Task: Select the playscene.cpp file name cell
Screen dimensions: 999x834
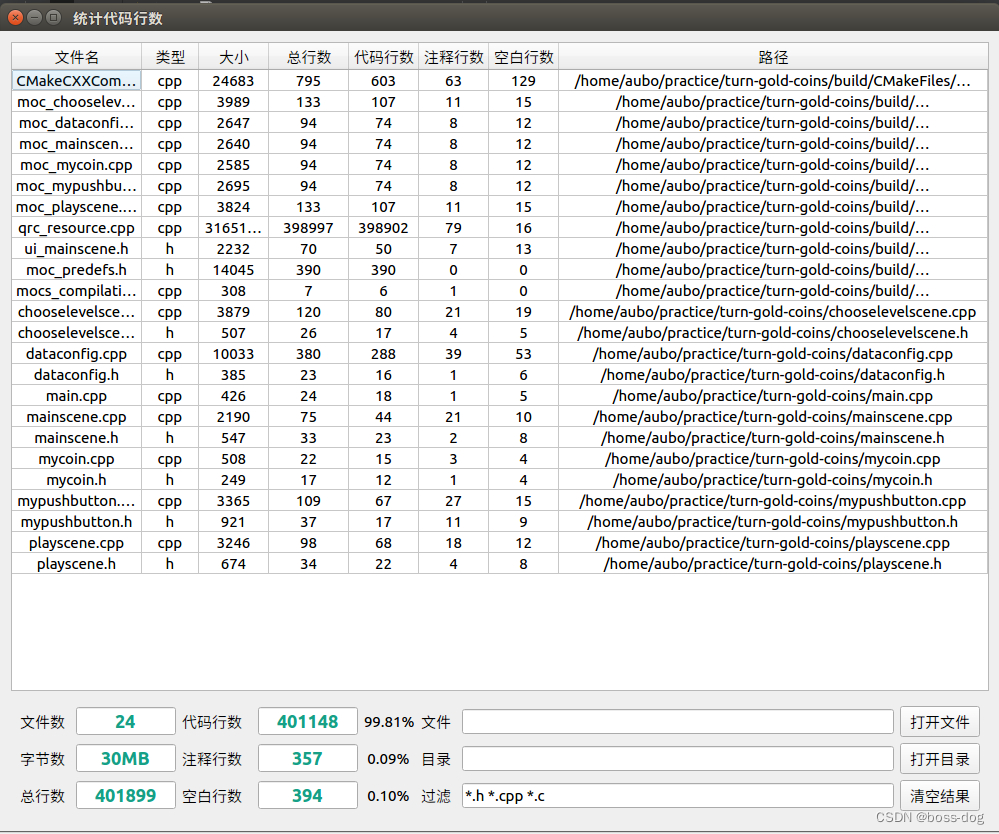Action: [76, 543]
